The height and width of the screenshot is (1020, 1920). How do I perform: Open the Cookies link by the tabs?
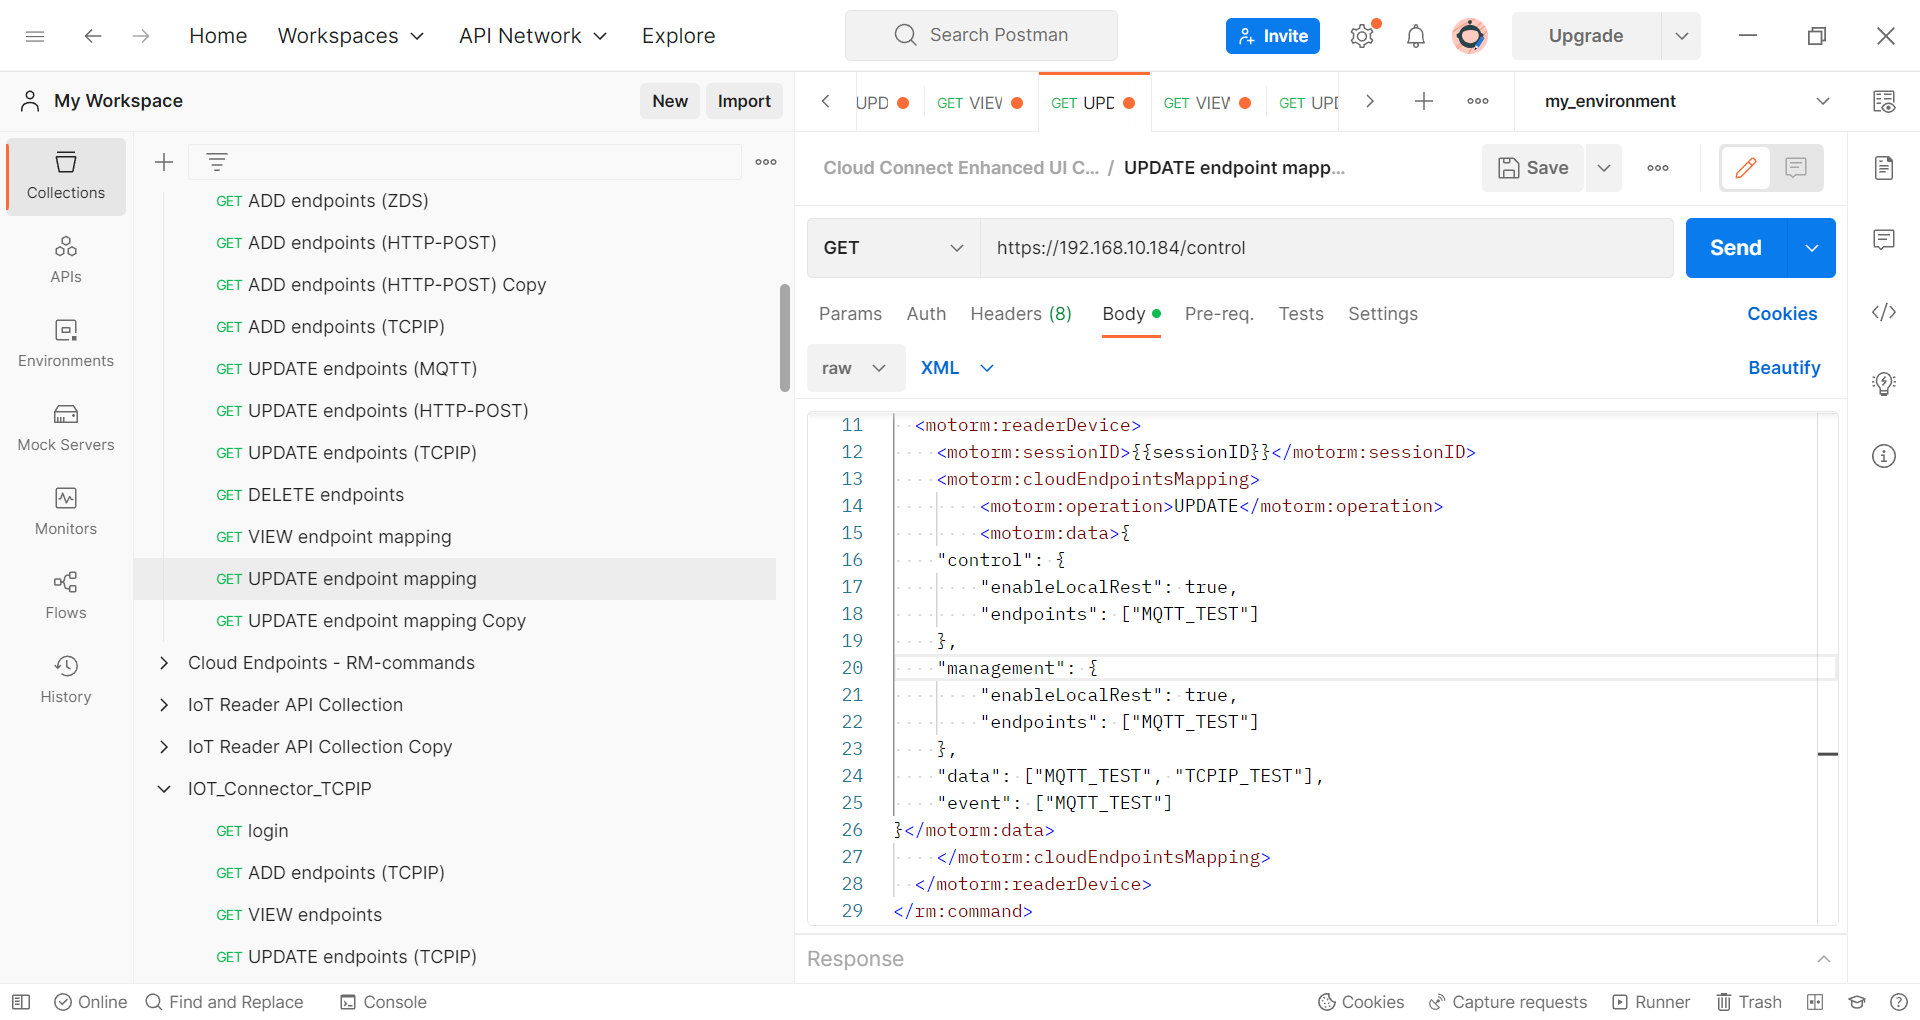click(x=1782, y=314)
